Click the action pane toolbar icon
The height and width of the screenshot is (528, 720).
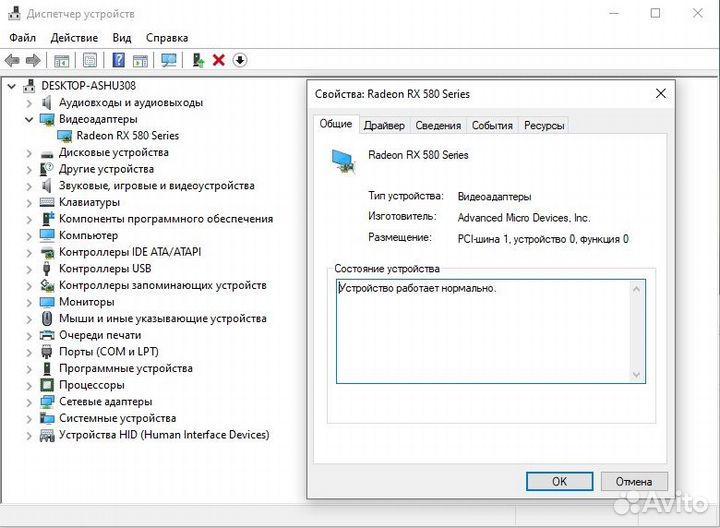(x=141, y=60)
